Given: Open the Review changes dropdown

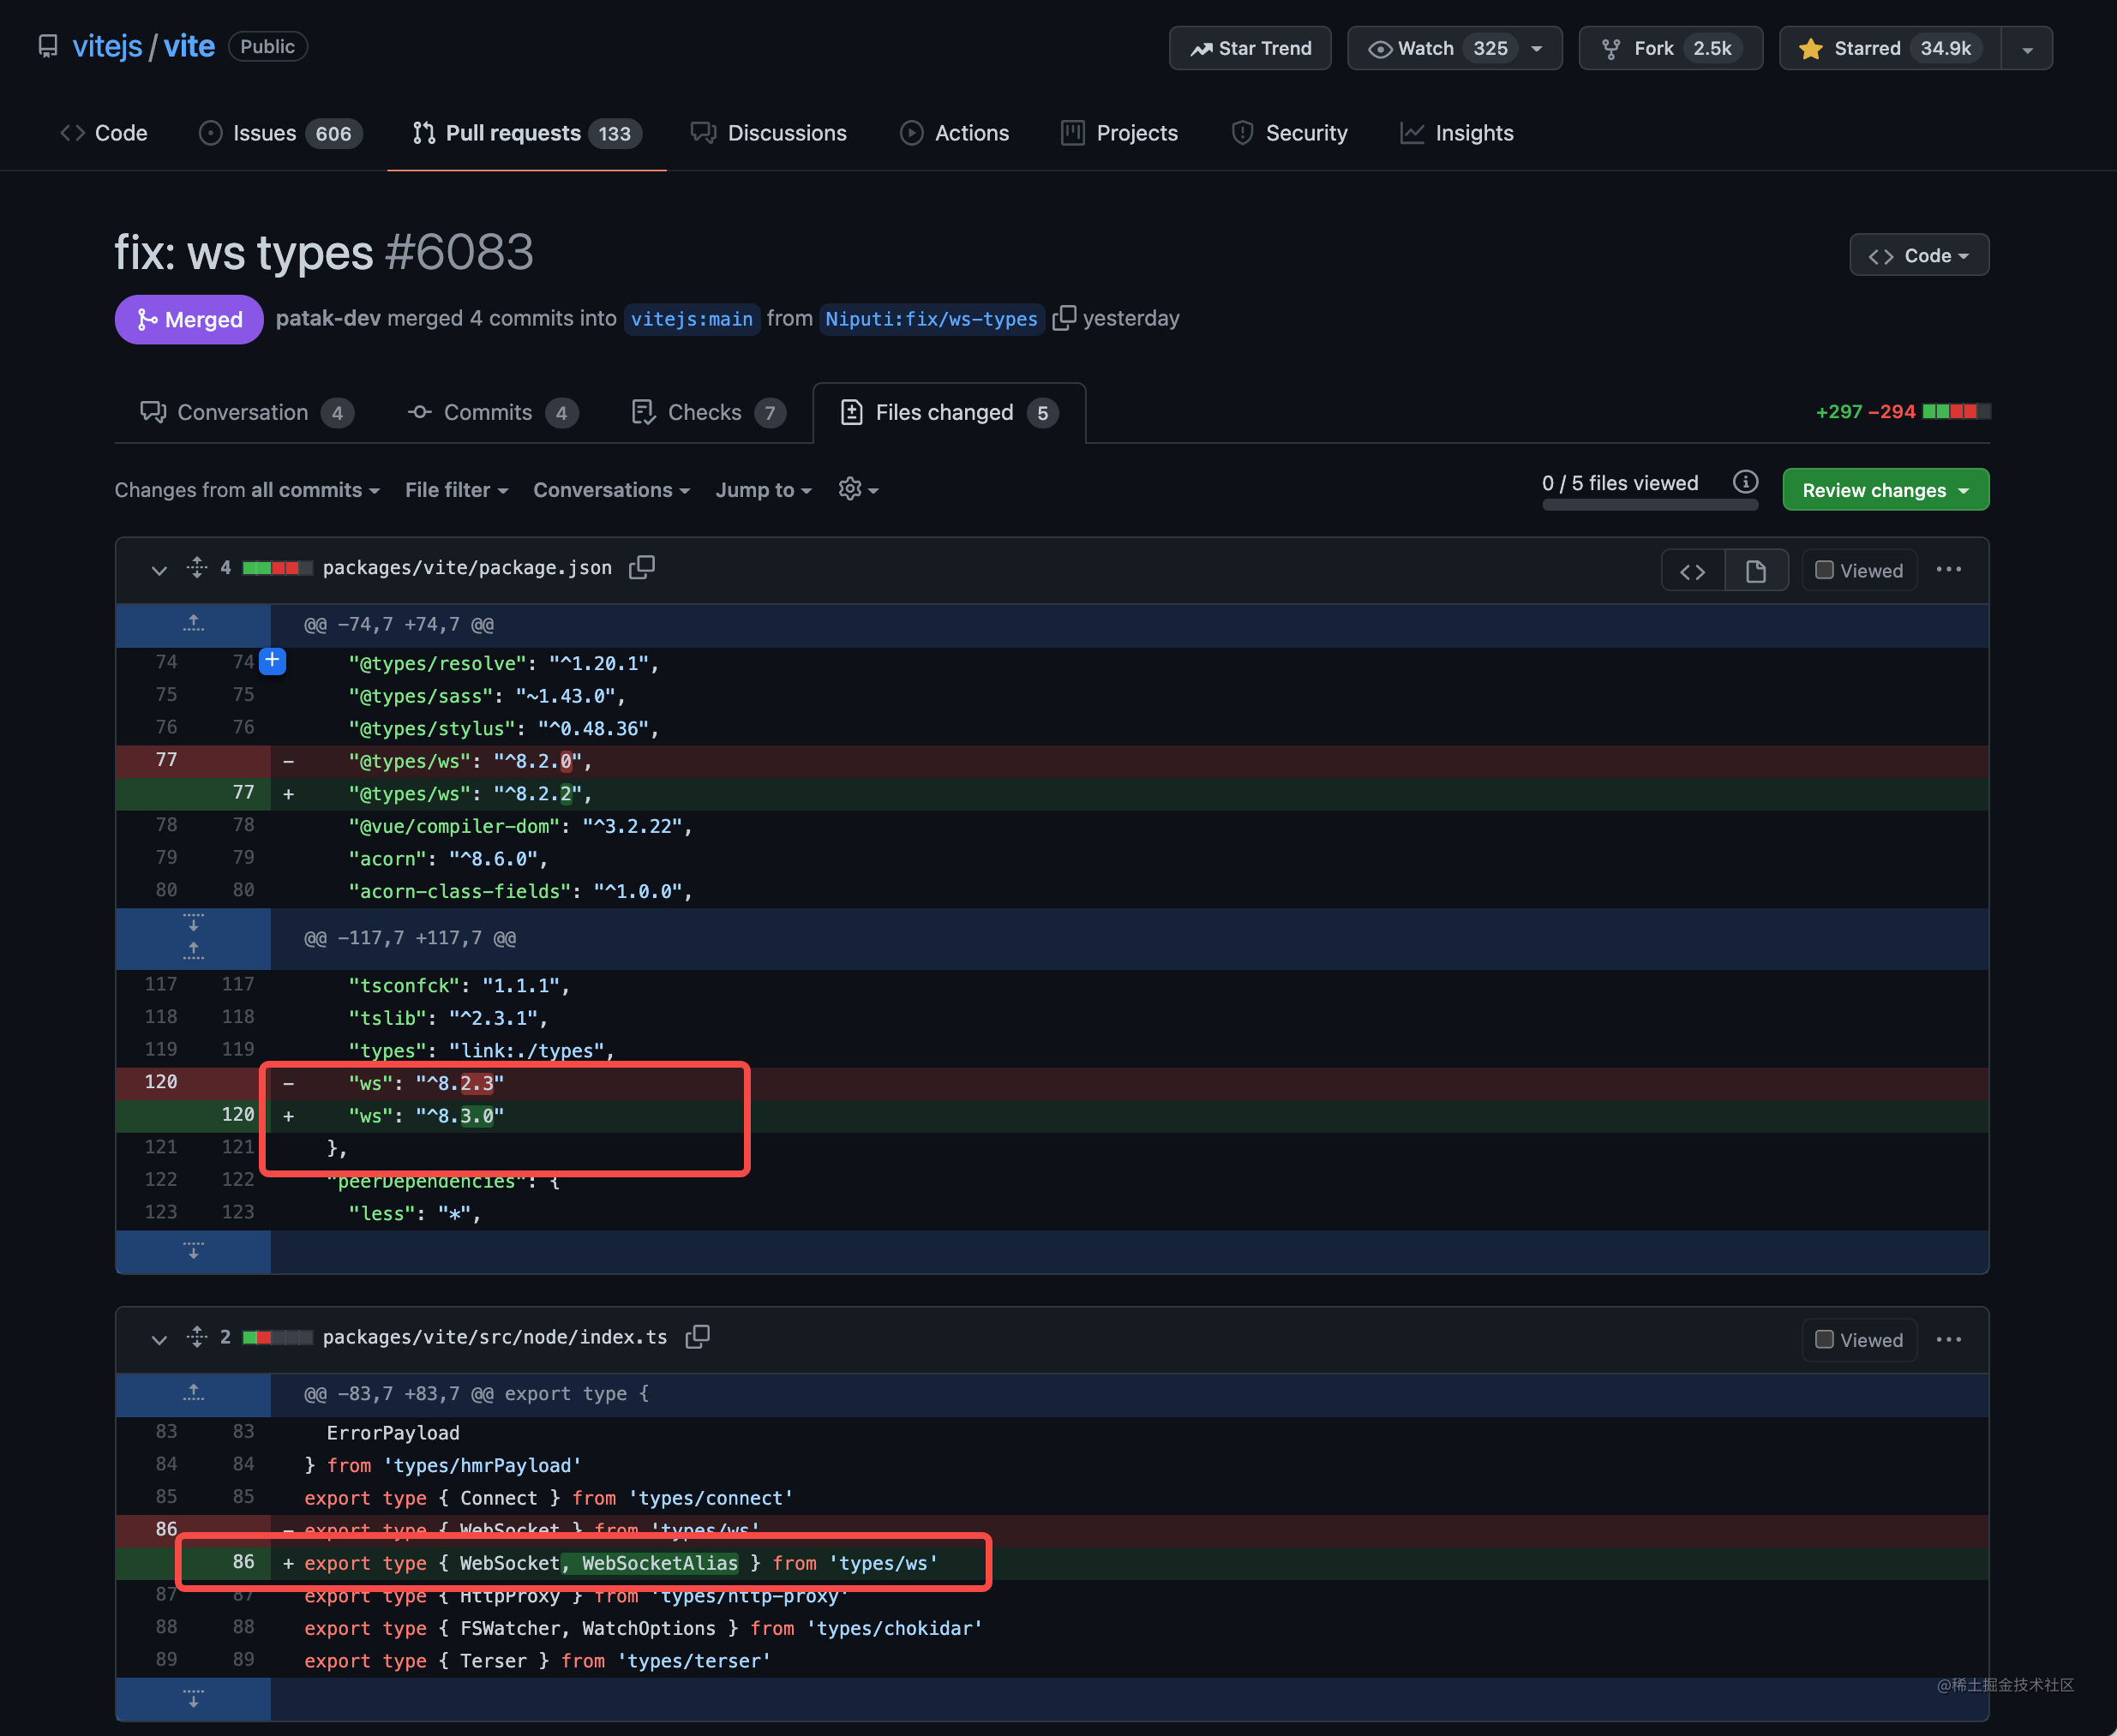Looking at the screenshot, I should (1885, 490).
